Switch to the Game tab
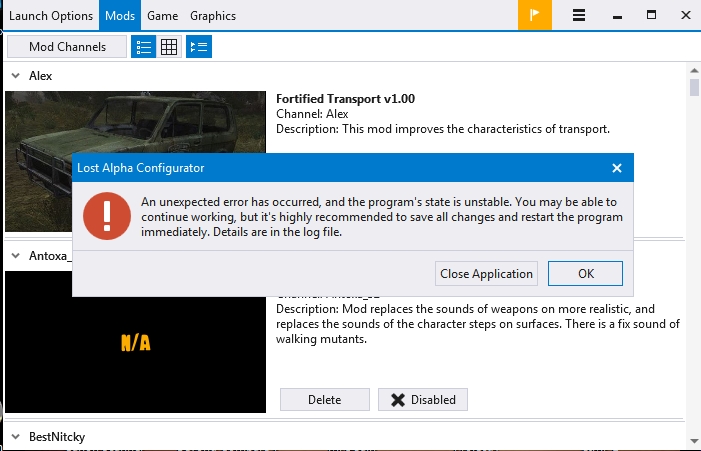 (163, 16)
